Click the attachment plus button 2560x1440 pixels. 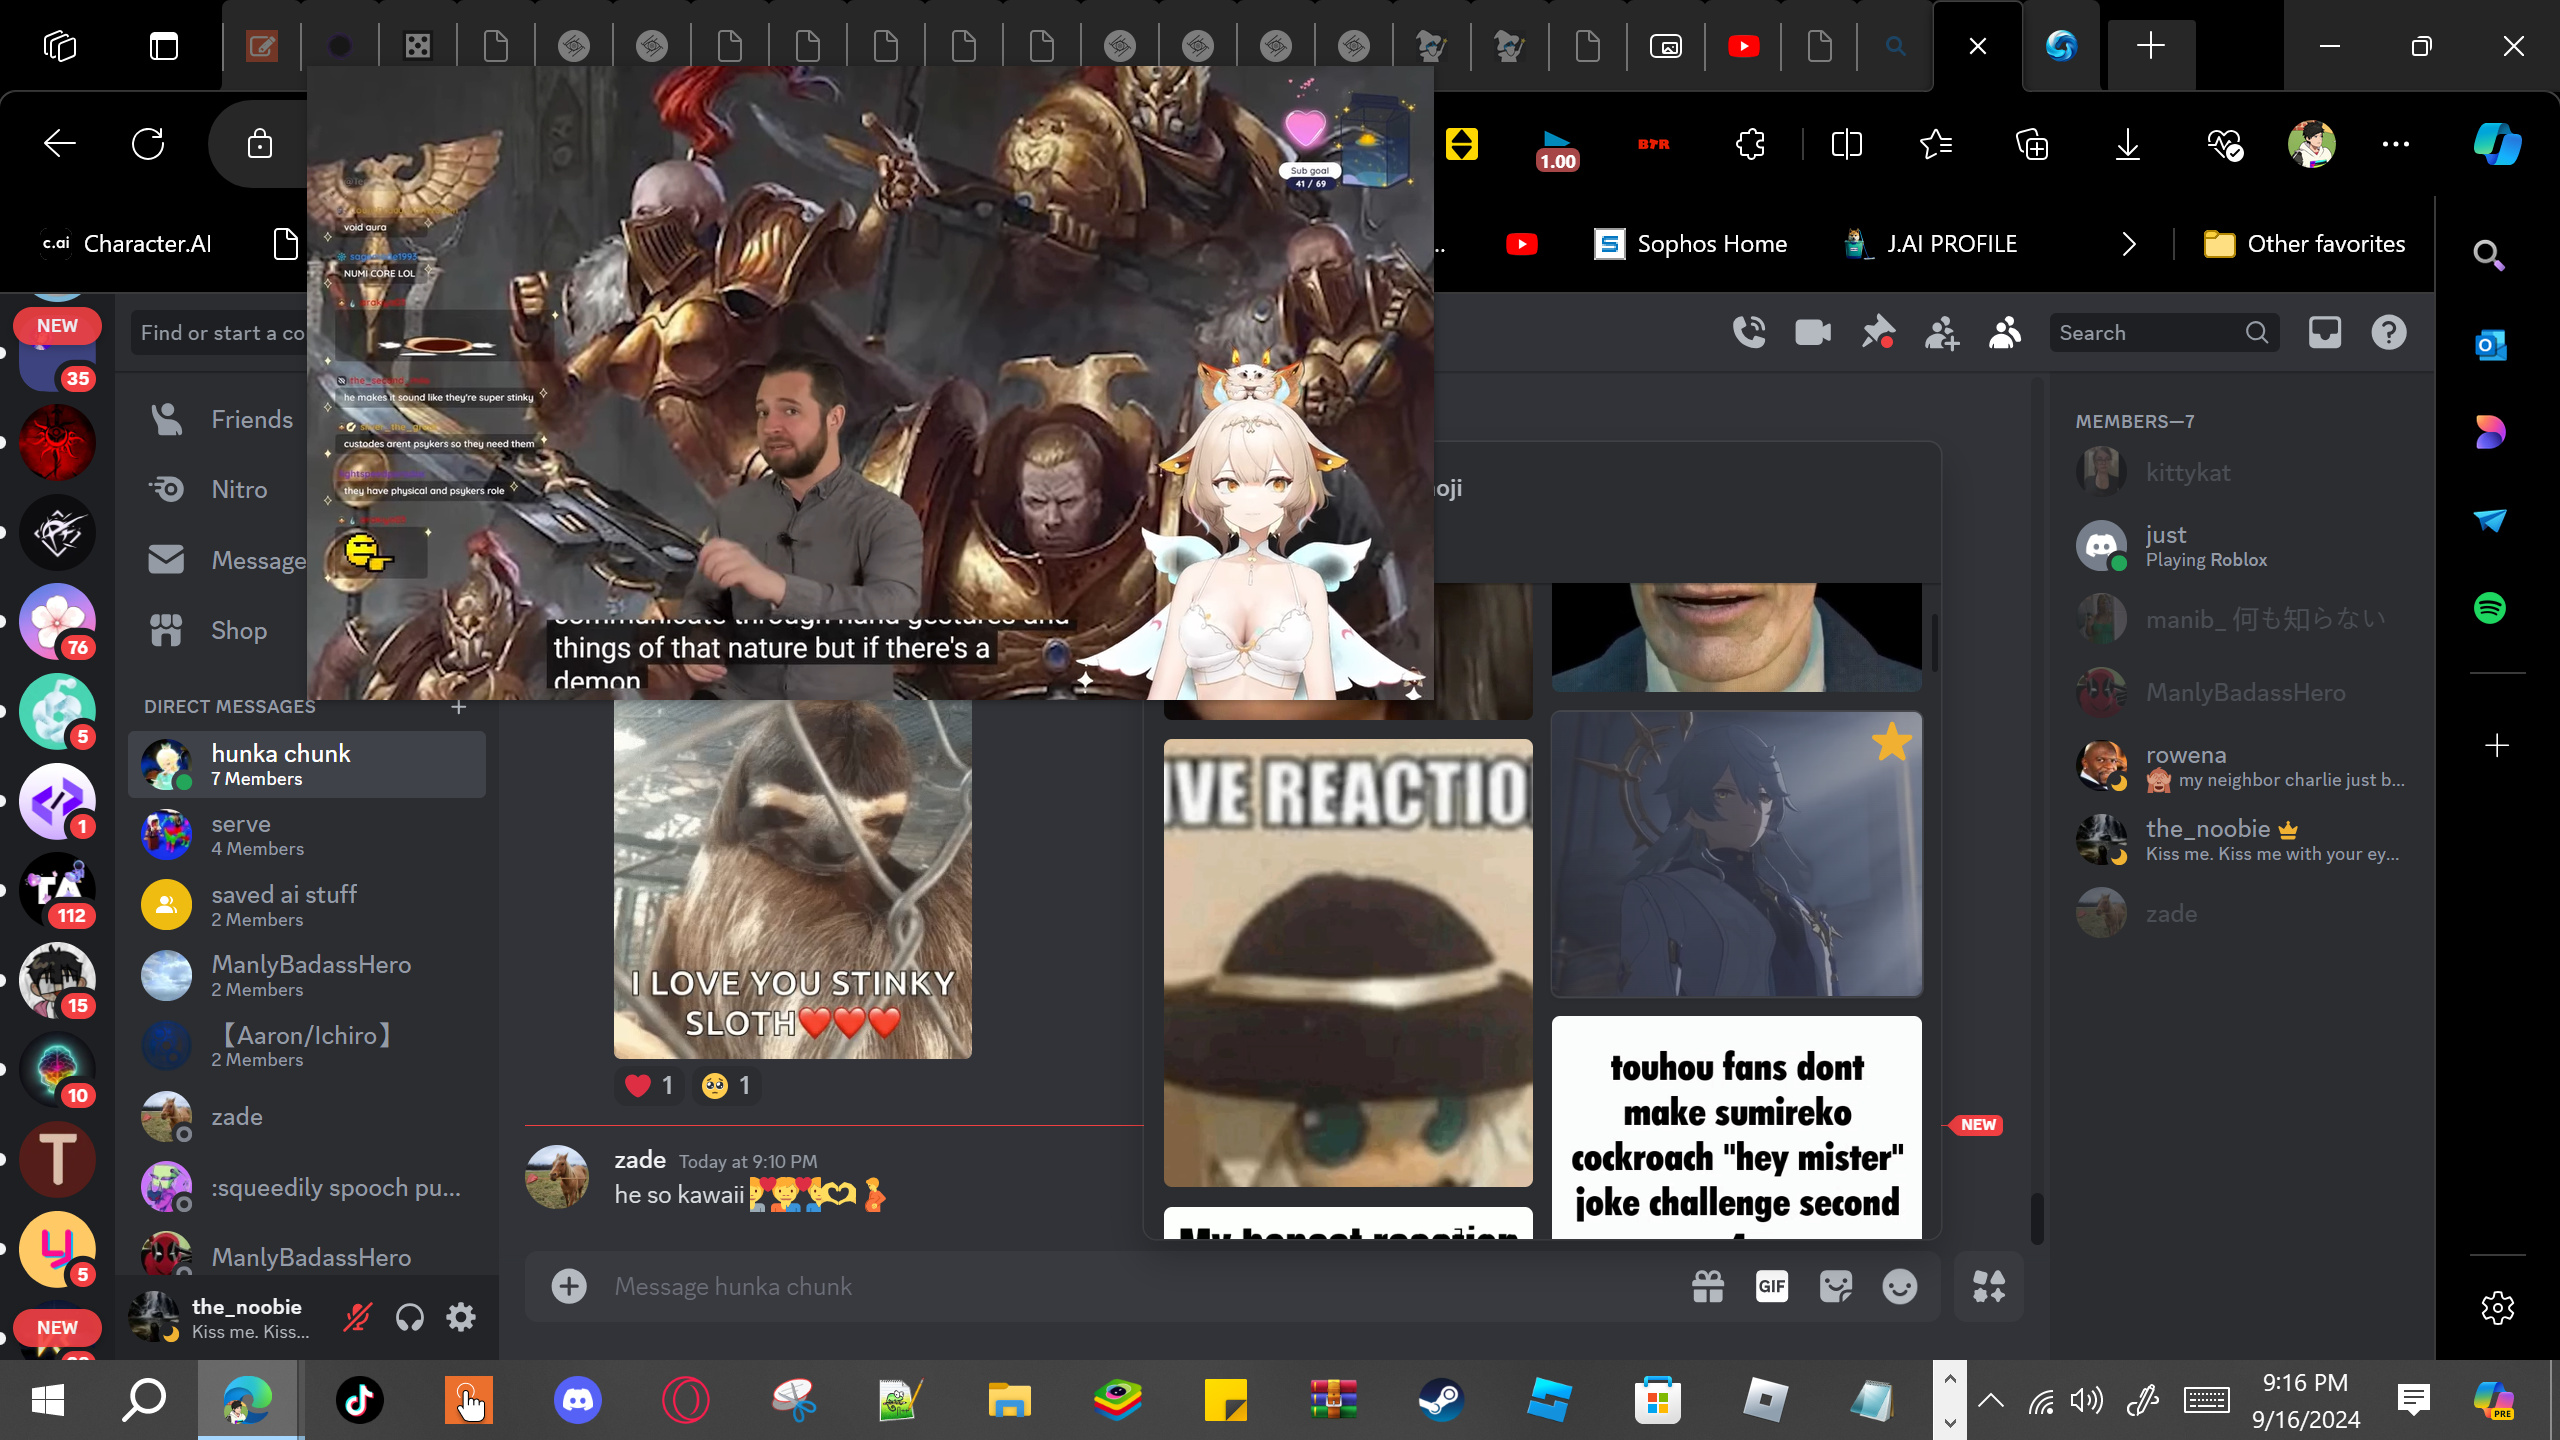click(x=569, y=1287)
